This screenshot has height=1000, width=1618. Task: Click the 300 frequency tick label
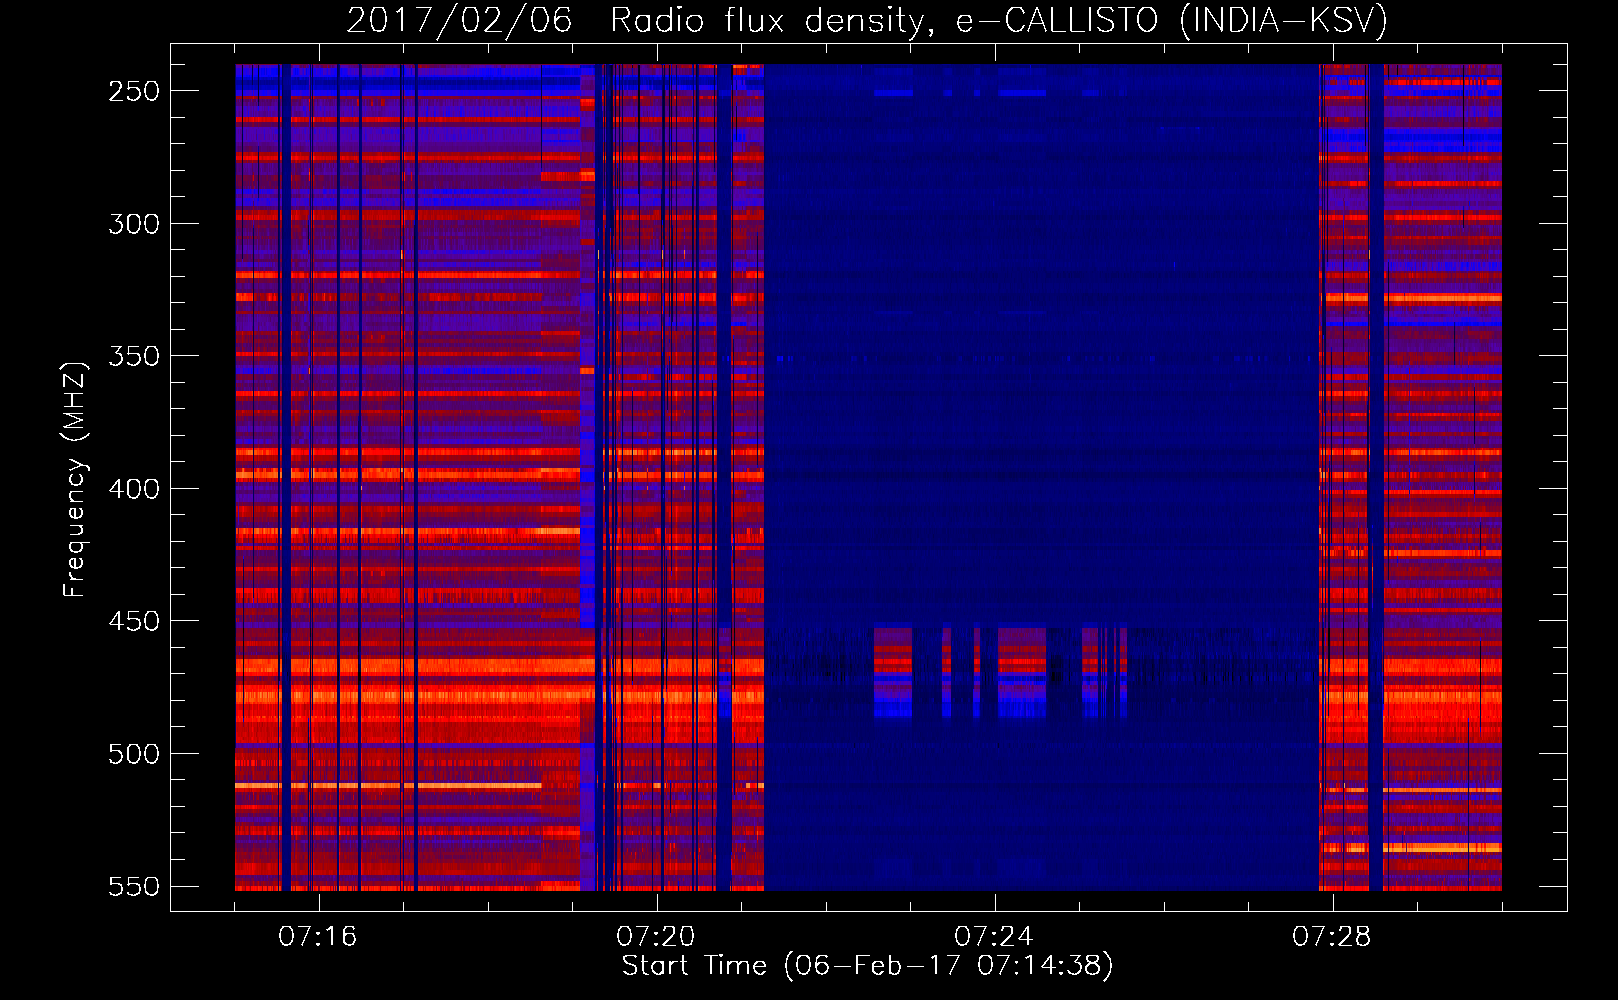pos(134,224)
